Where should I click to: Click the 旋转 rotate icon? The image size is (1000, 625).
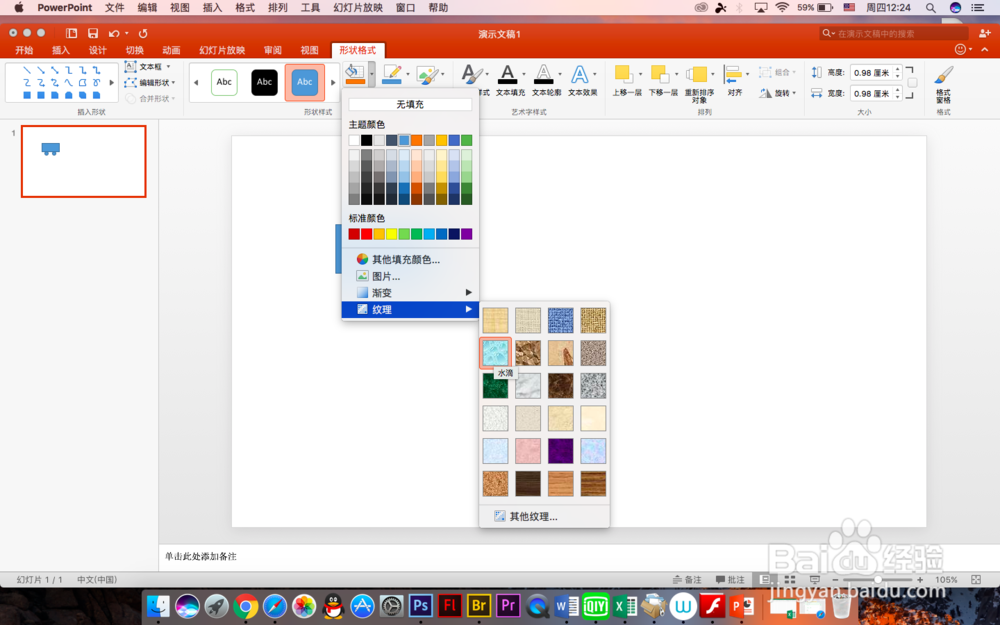click(766, 93)
